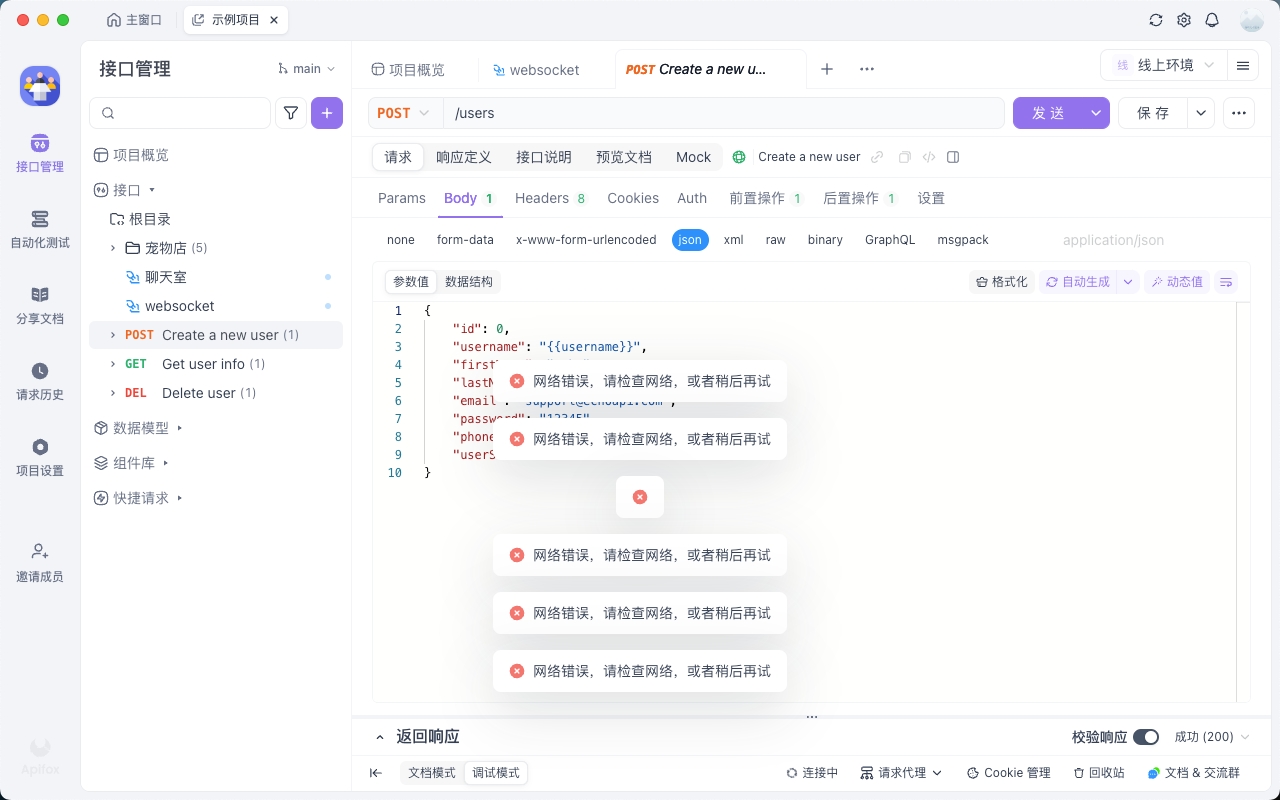Open the POST method dropdown
The width and height of the screenshot is (1280, 800).
405,113
